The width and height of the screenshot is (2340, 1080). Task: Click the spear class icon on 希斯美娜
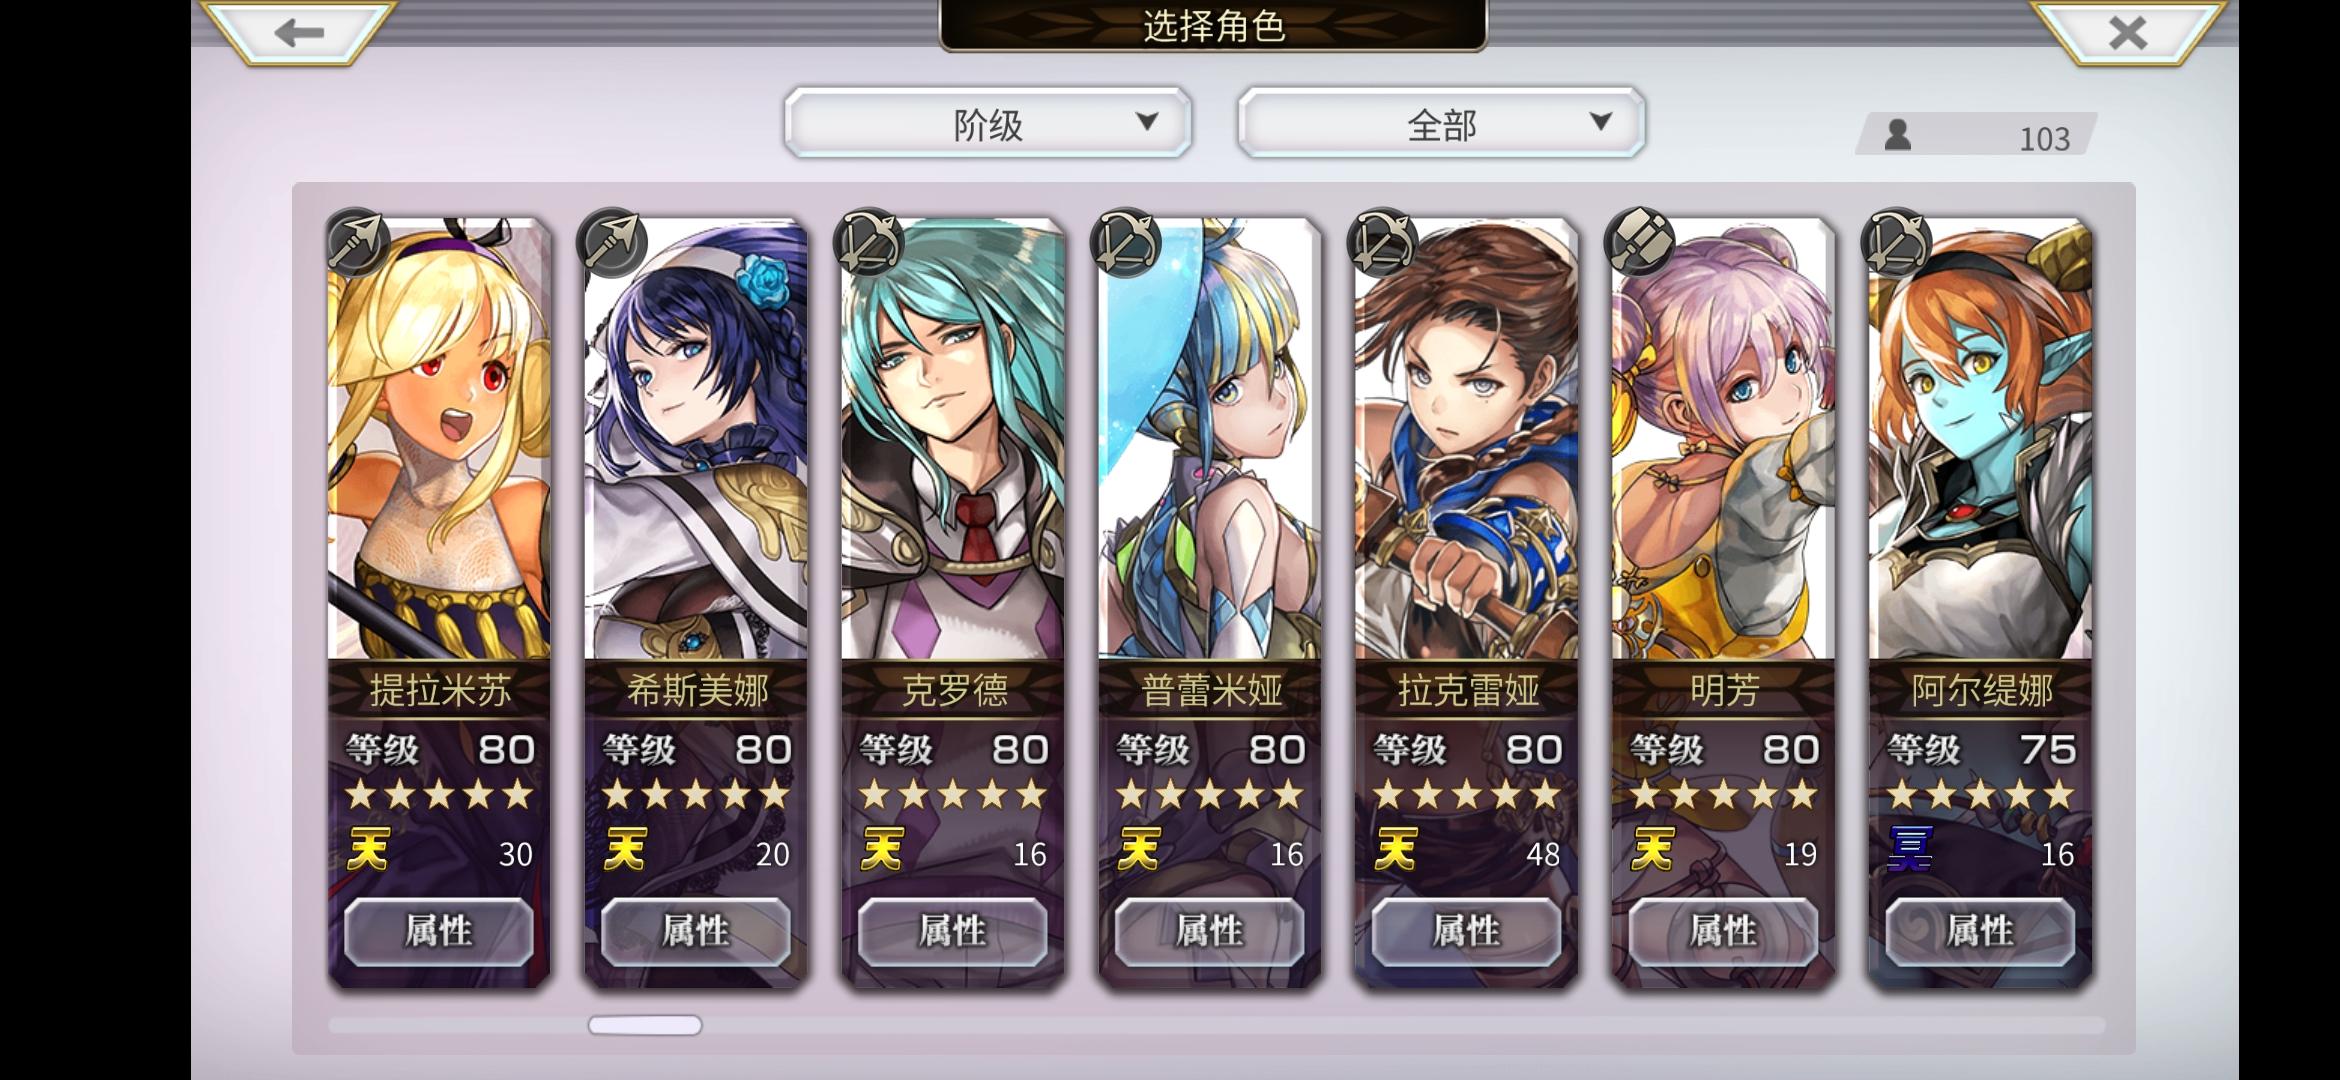[613, 242]
